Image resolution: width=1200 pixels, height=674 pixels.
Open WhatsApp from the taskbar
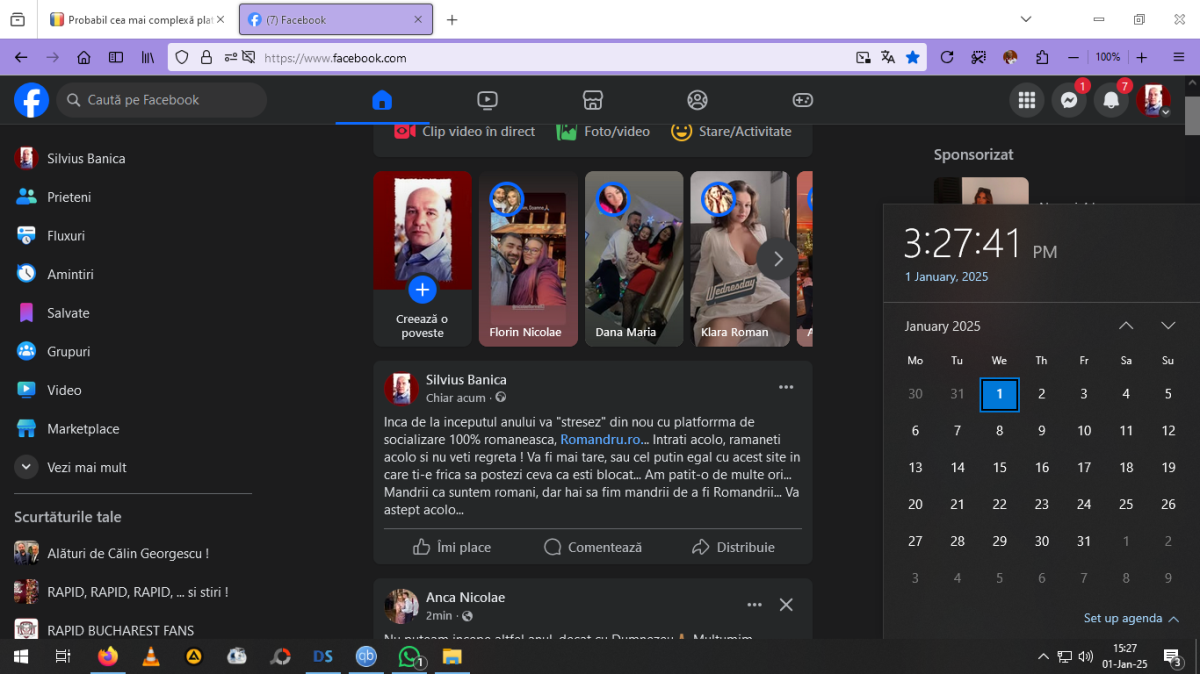[409, 656]
